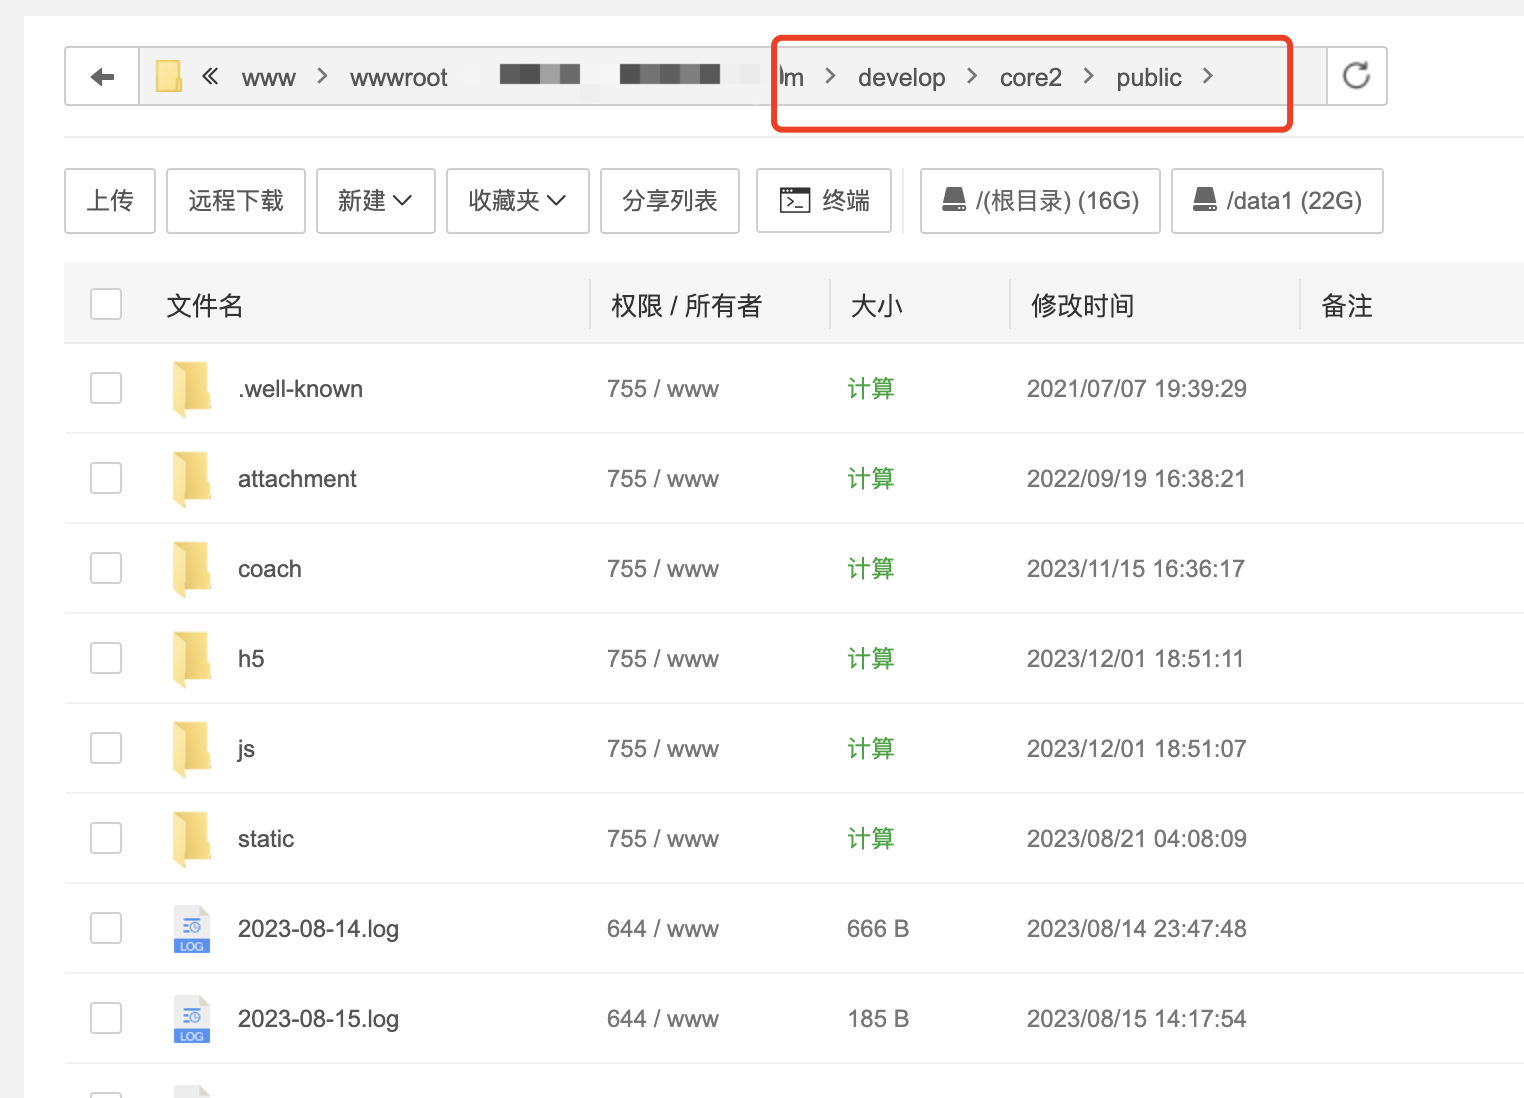This screenshot has height=1098, width=1524.
Task: Select the checkbox next to the h5 folder
Action: (106, 658)
